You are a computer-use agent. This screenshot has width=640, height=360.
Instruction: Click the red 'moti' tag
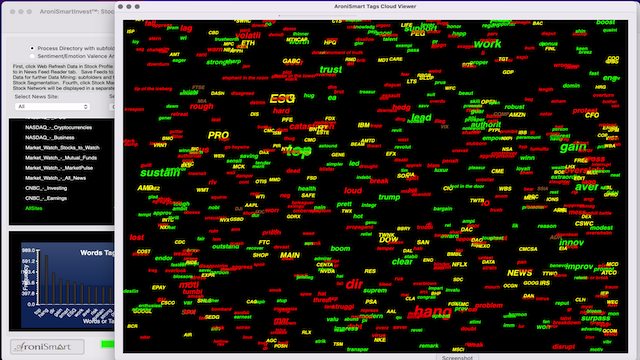click(x=189, y=285)
